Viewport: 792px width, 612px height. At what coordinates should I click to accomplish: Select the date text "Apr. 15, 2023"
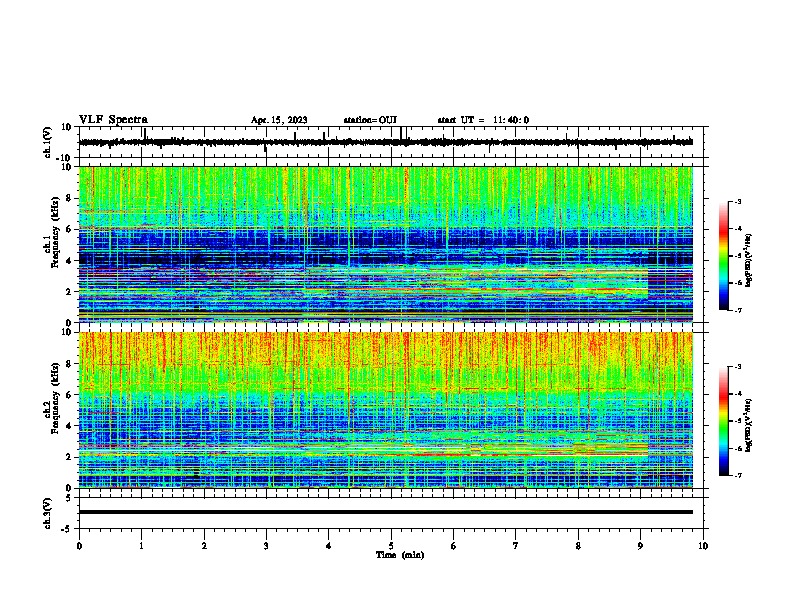pos(279,120)
